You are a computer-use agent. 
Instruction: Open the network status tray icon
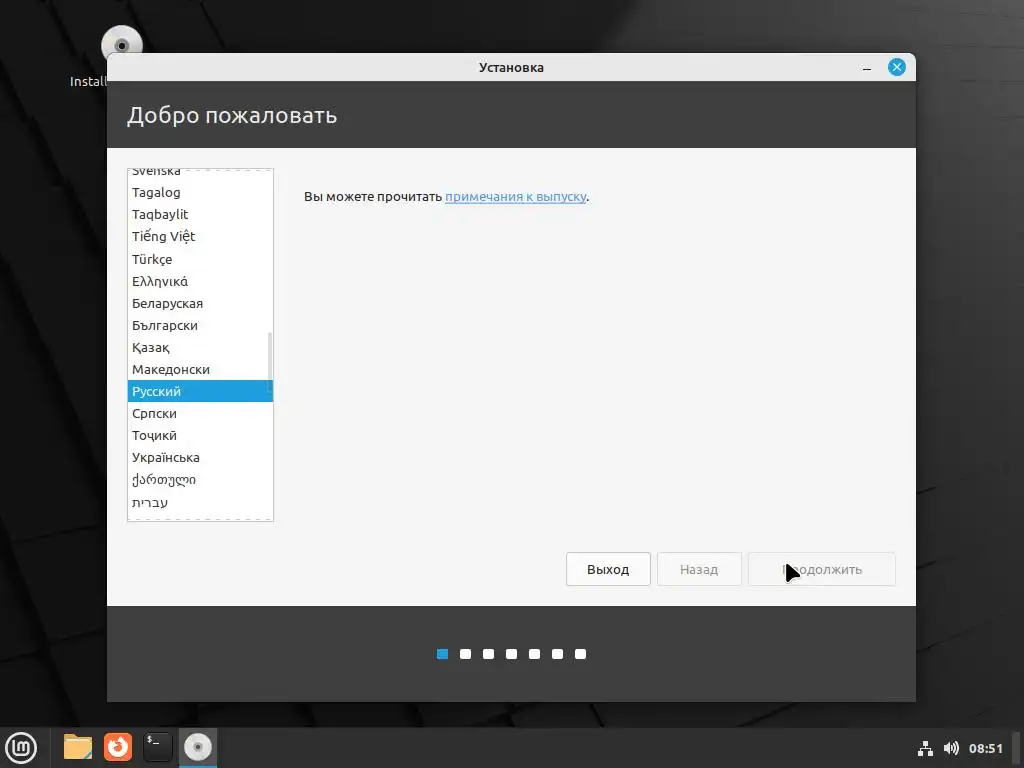coord(925,748)
